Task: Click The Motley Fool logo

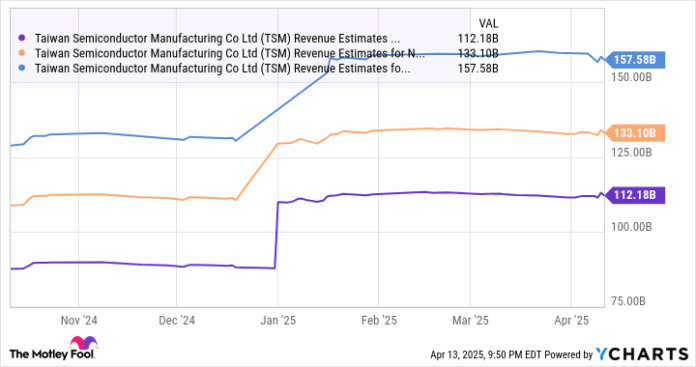Action: tap(53, 348)
